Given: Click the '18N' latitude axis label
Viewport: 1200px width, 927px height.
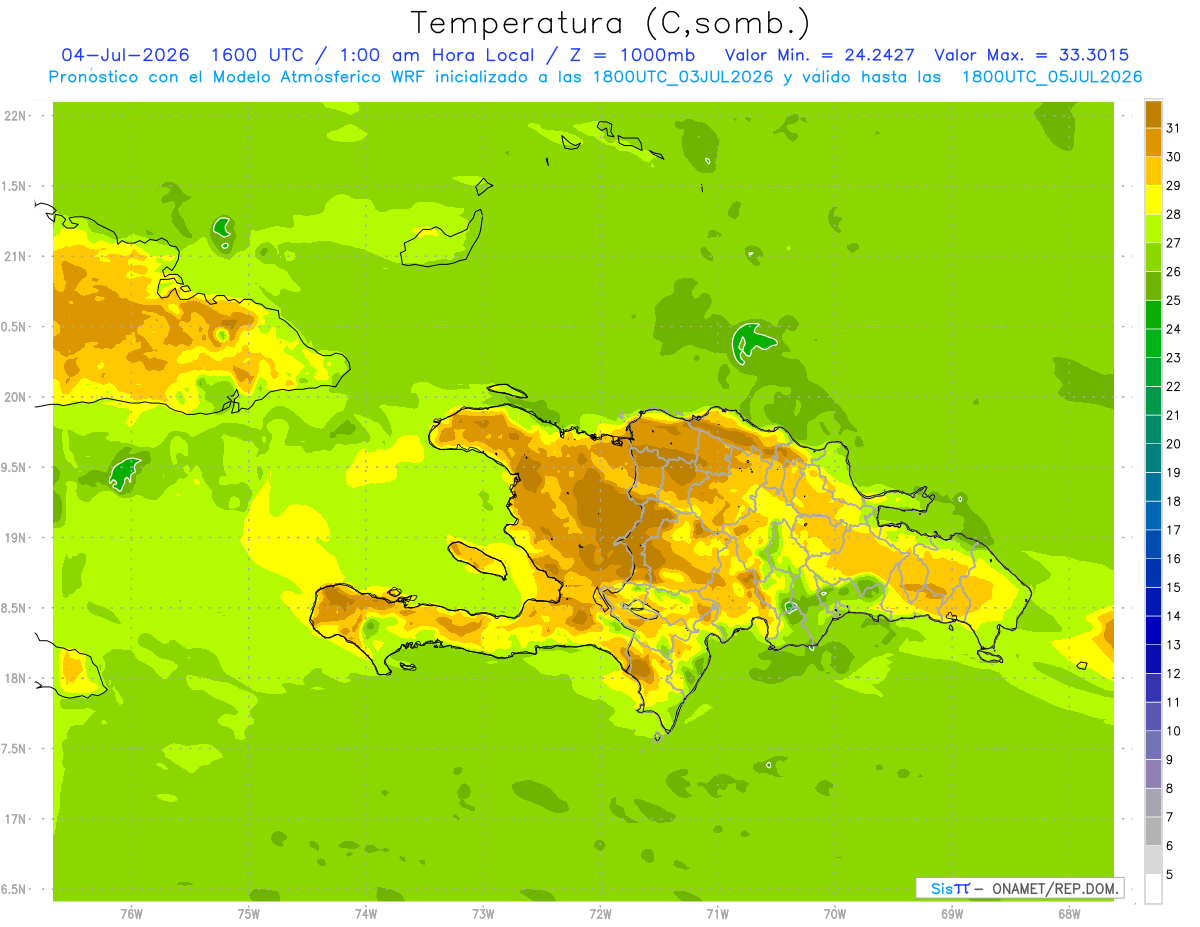Looking at the screenshot, I should [x=14, y=678].
